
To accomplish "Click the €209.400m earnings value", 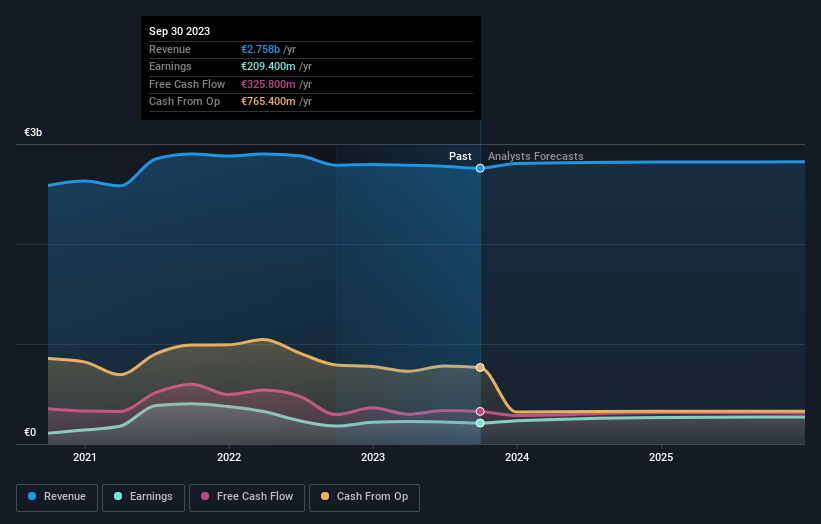I will (268, 66).
